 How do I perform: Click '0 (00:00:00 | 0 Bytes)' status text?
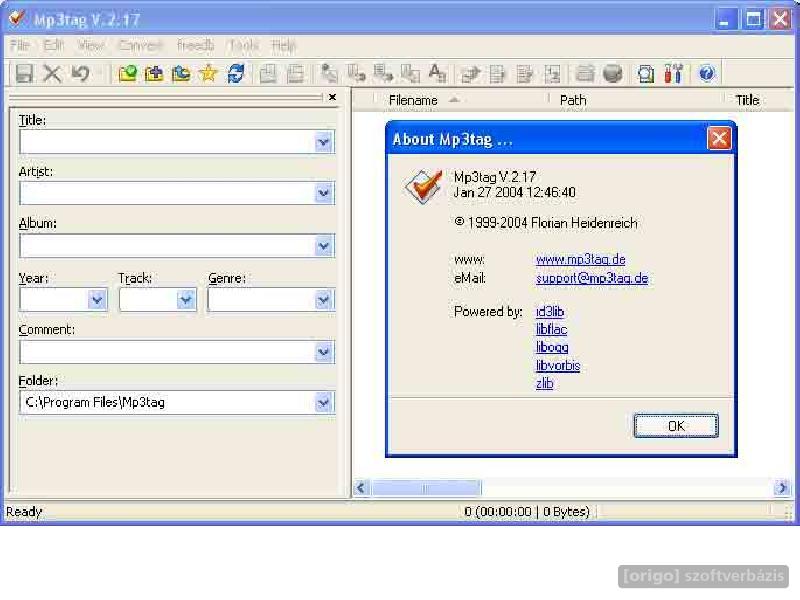[x=527, y=512]
